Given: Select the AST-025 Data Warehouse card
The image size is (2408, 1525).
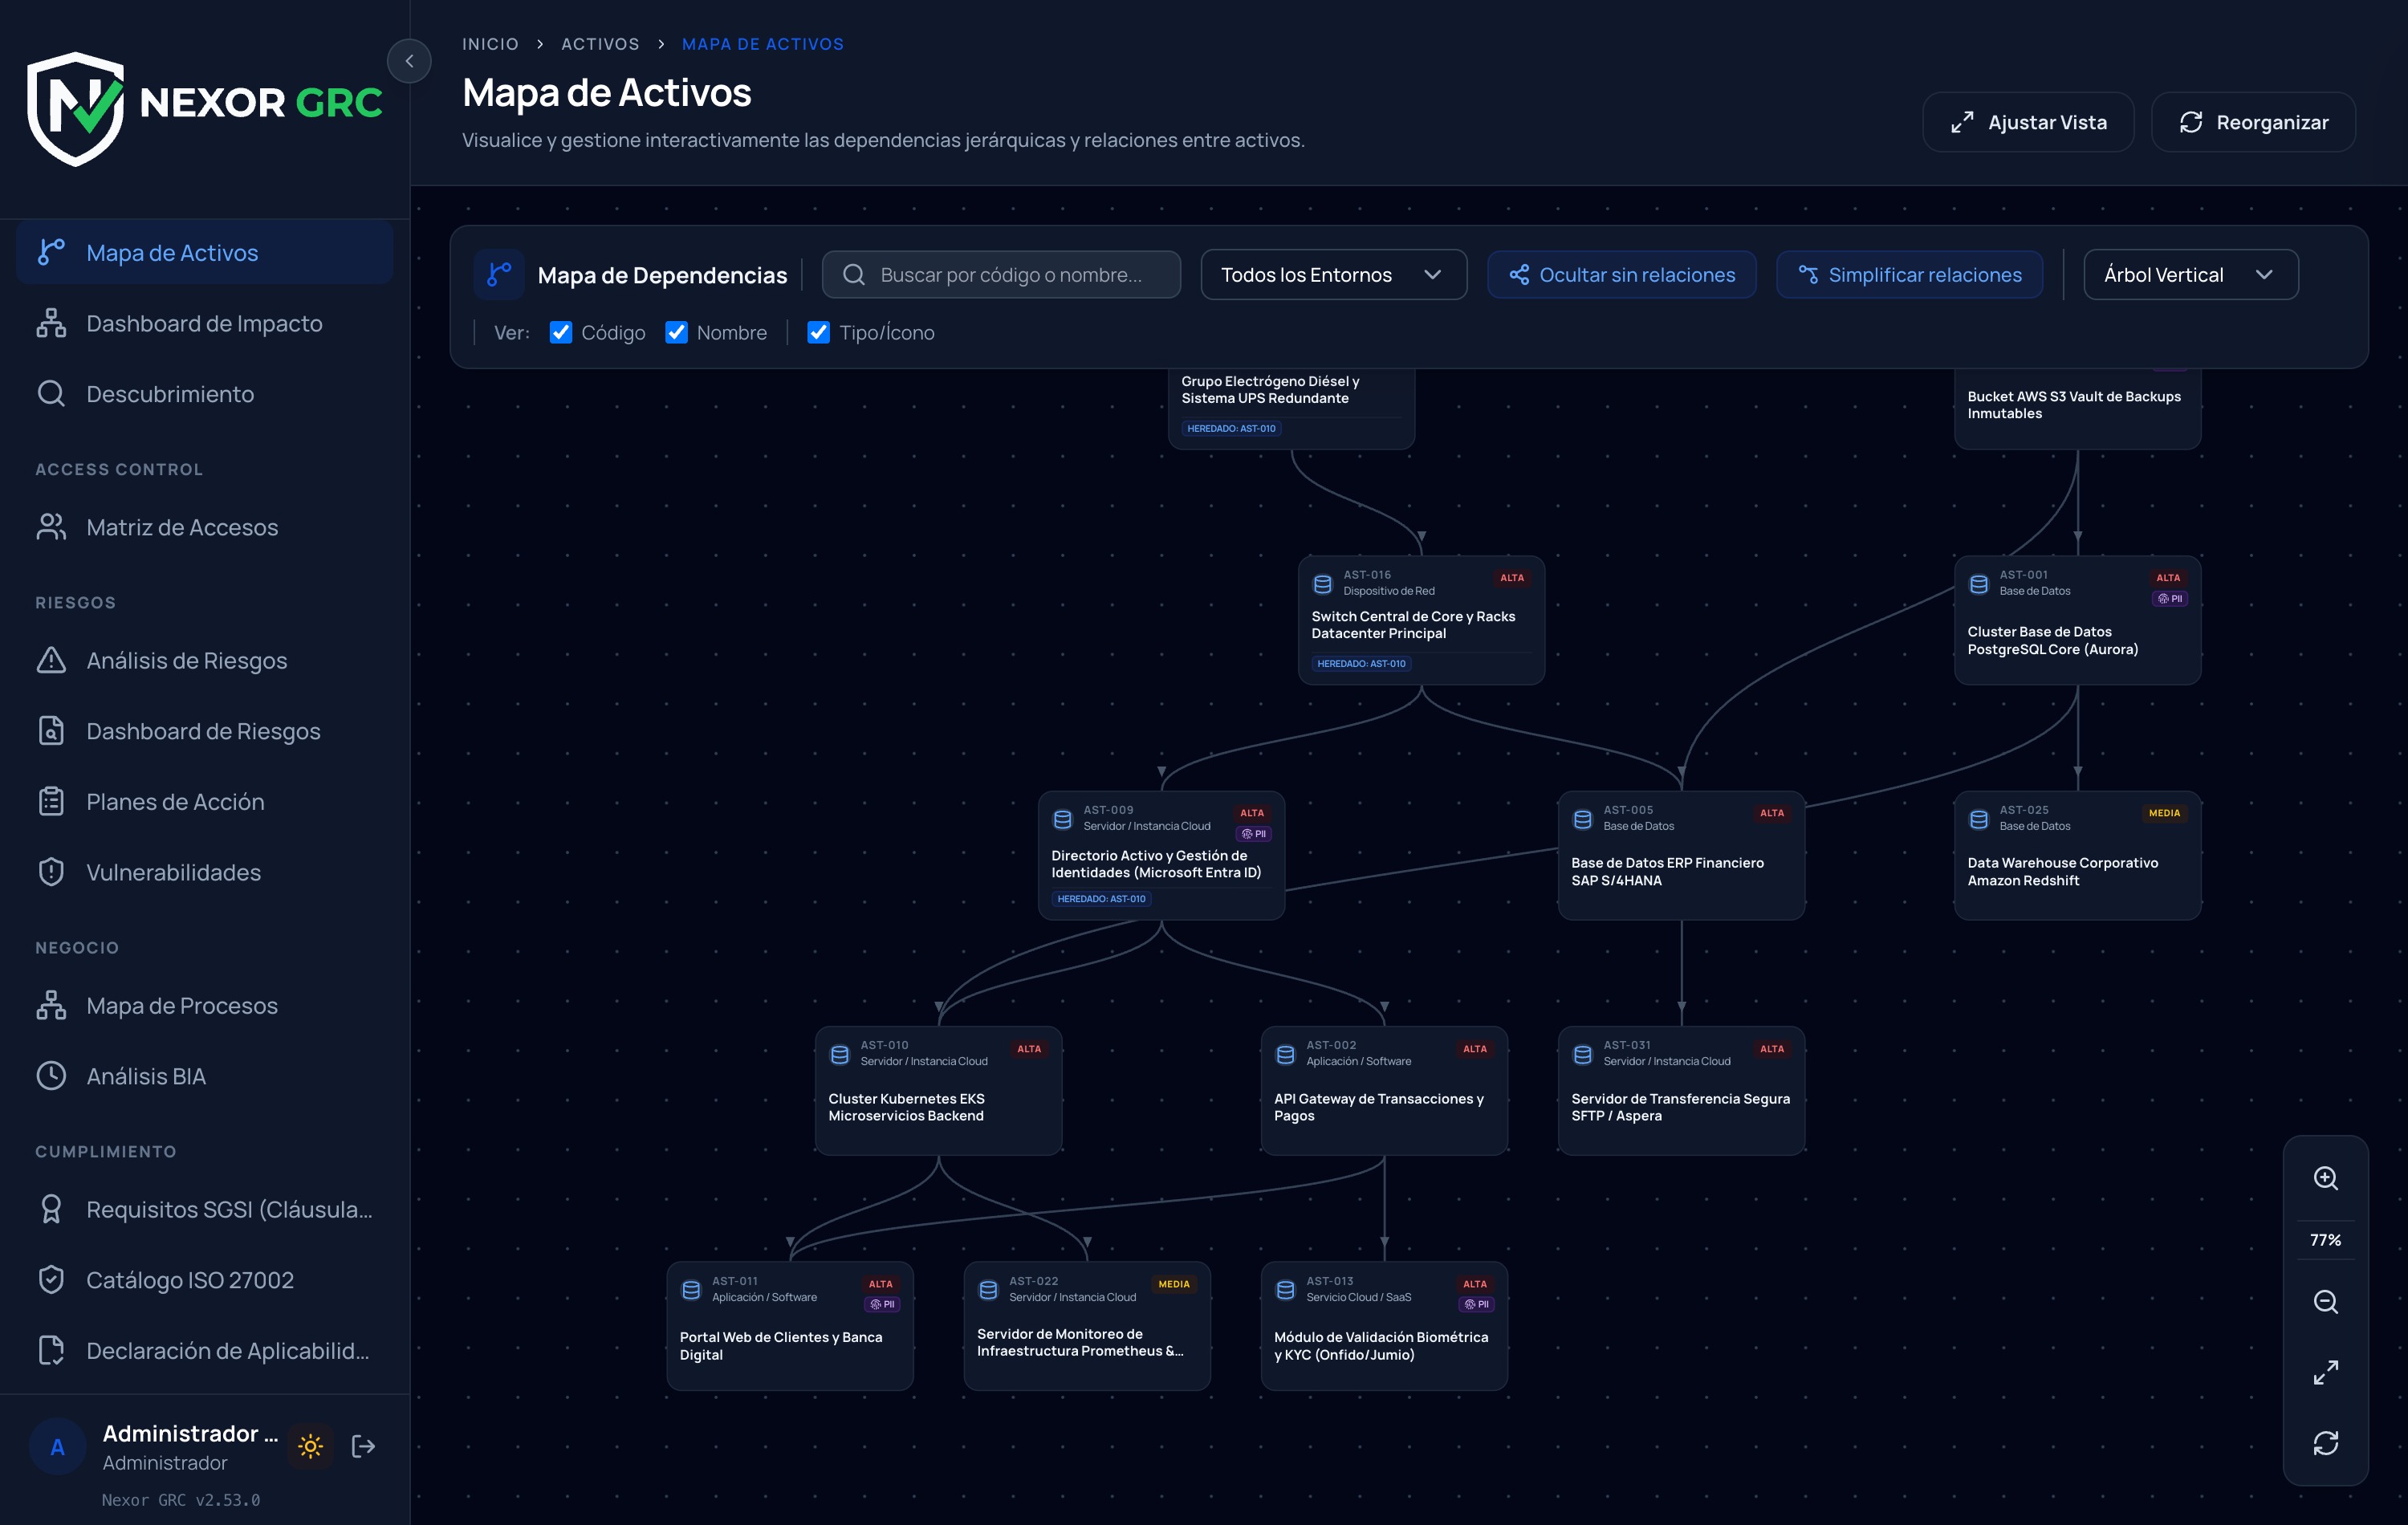Looking at the screenshot, I should click(2077, 855).
